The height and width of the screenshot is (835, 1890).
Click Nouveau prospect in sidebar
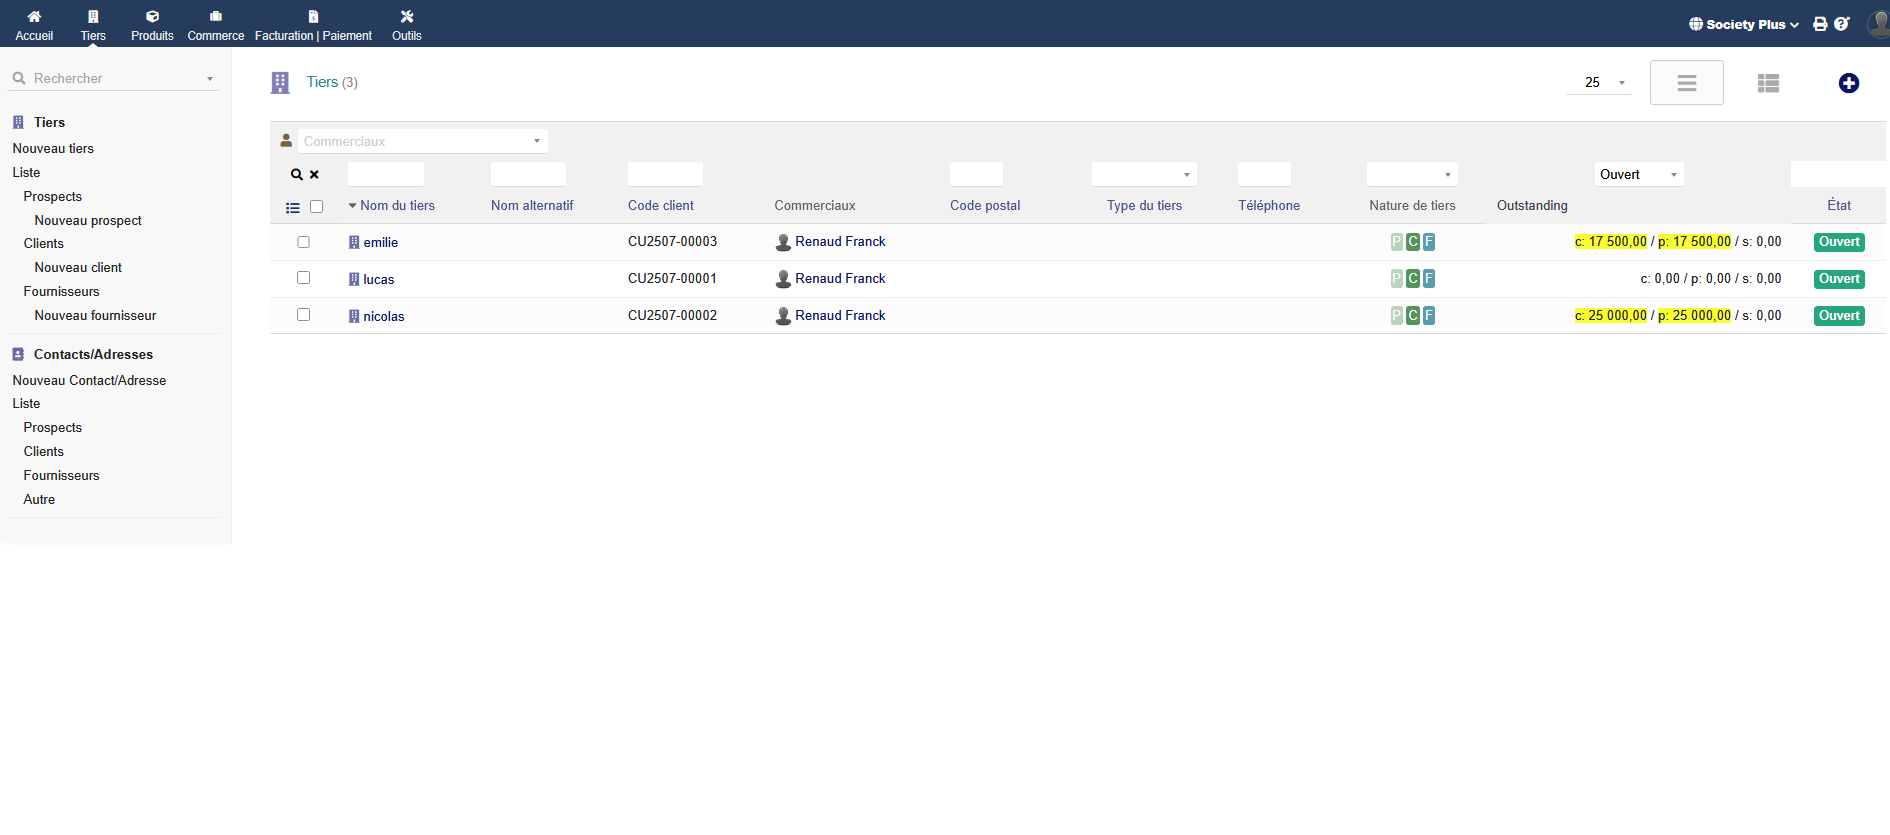click(88, 221)
